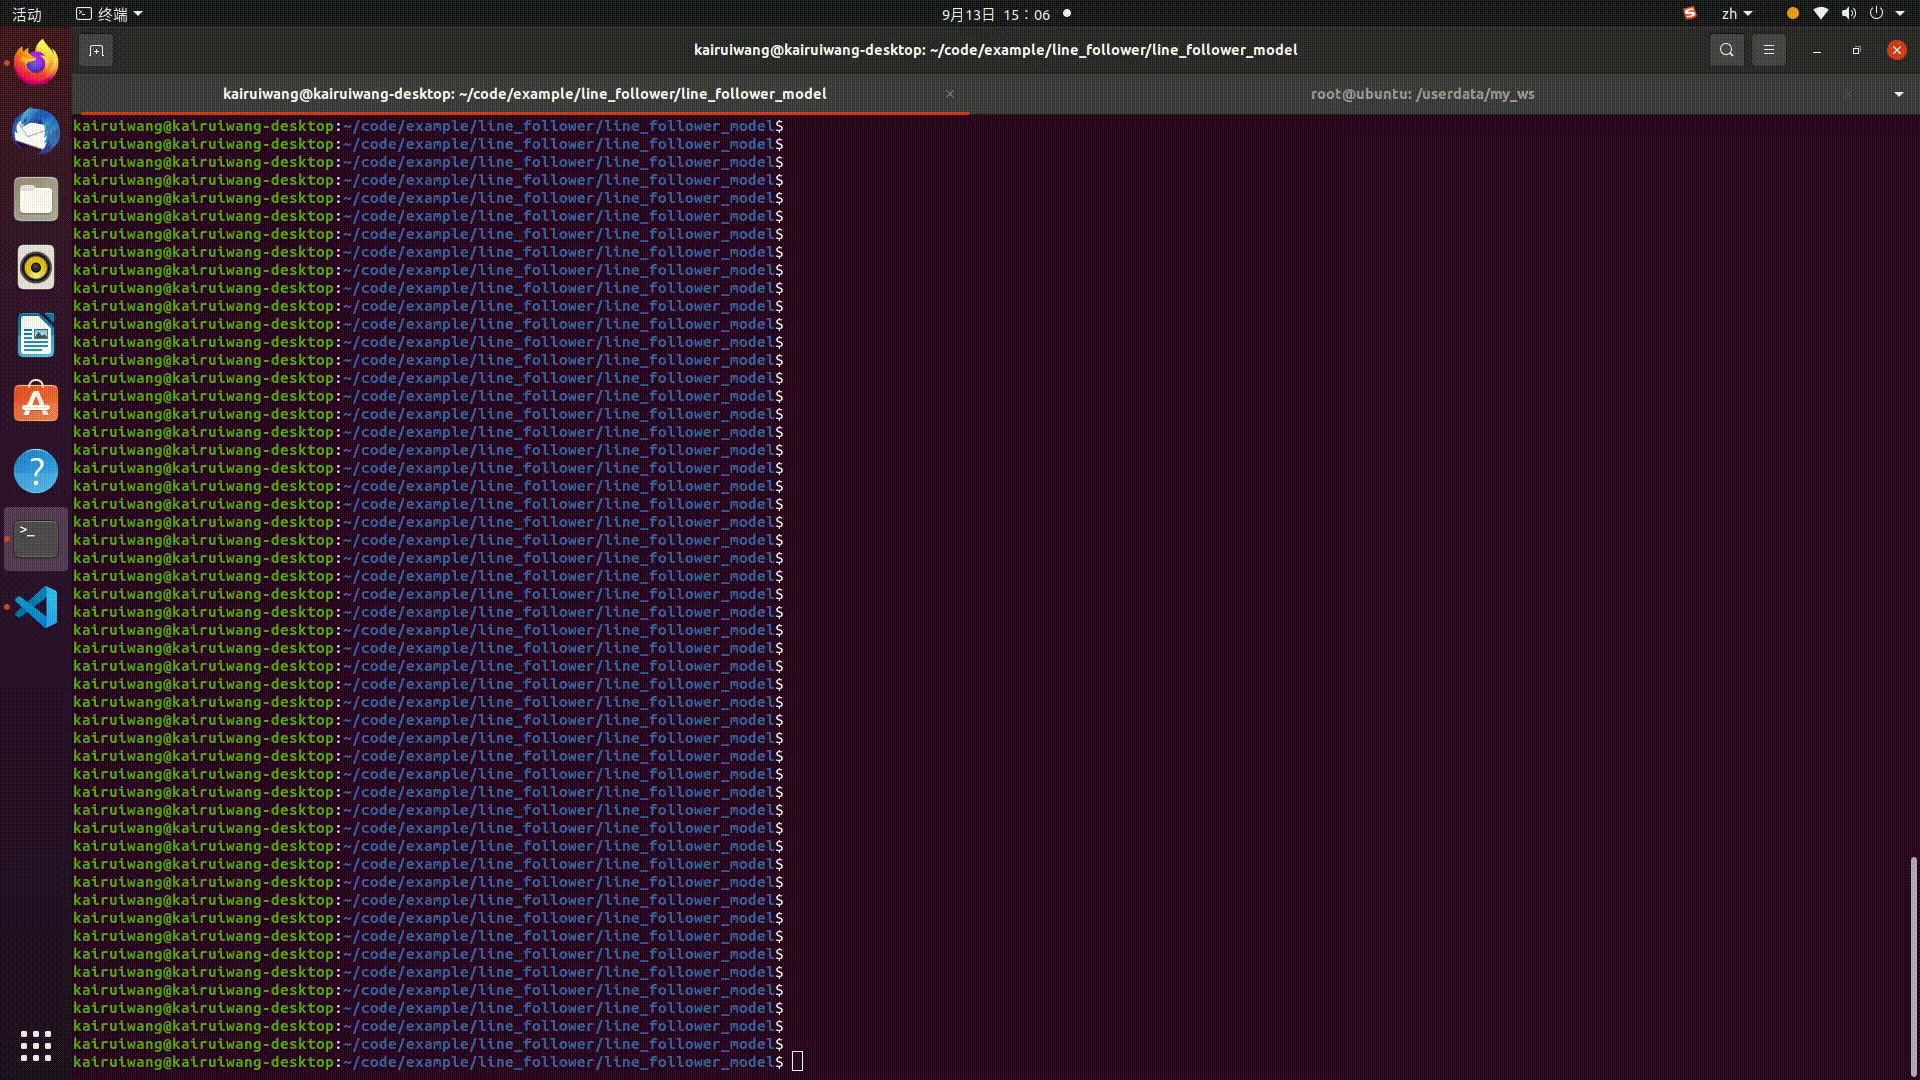
Task: Click the terminal cursor at last prompt
Action: tap(797, 1062)
